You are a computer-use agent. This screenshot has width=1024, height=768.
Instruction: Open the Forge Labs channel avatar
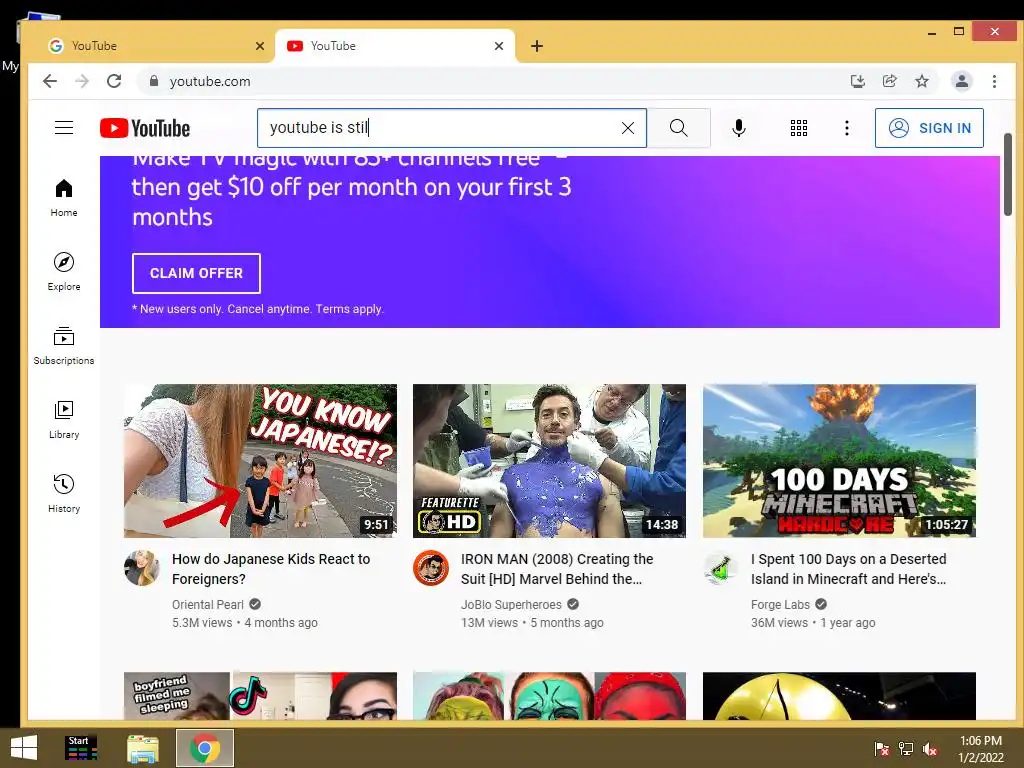point(721,568)
